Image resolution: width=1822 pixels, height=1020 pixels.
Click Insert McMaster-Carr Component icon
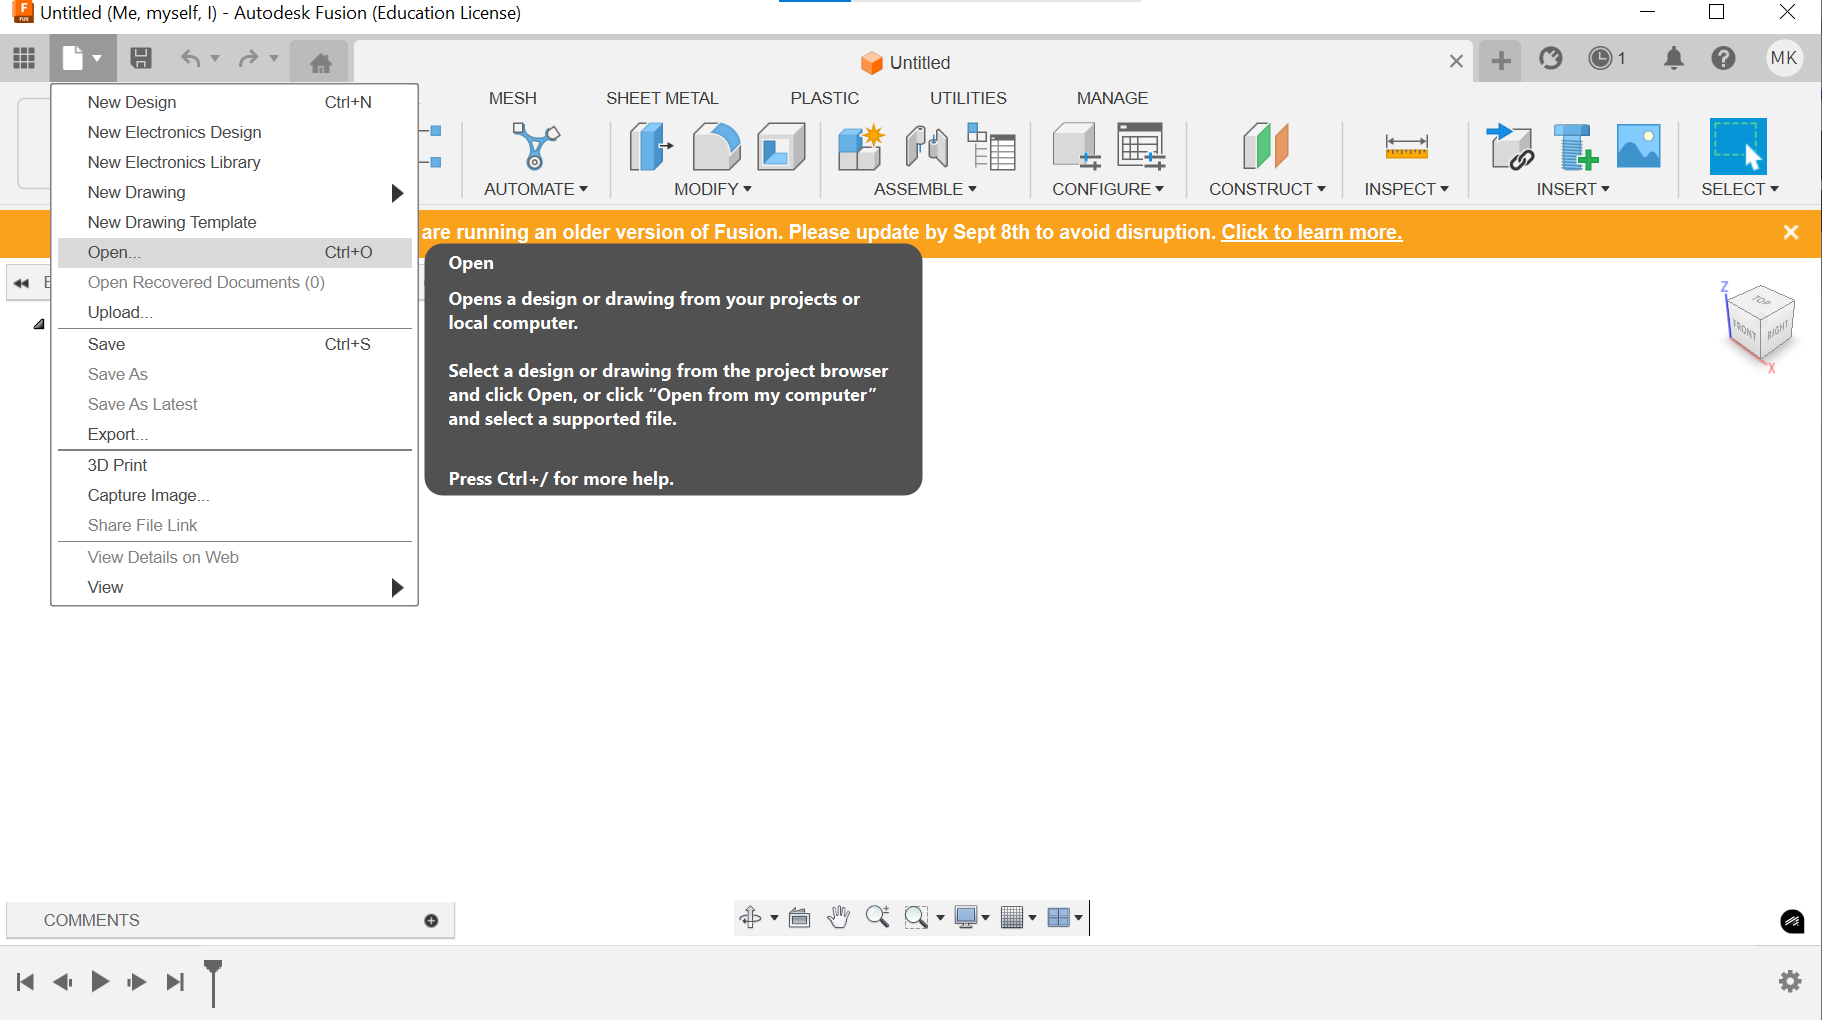coord(1575,146)
